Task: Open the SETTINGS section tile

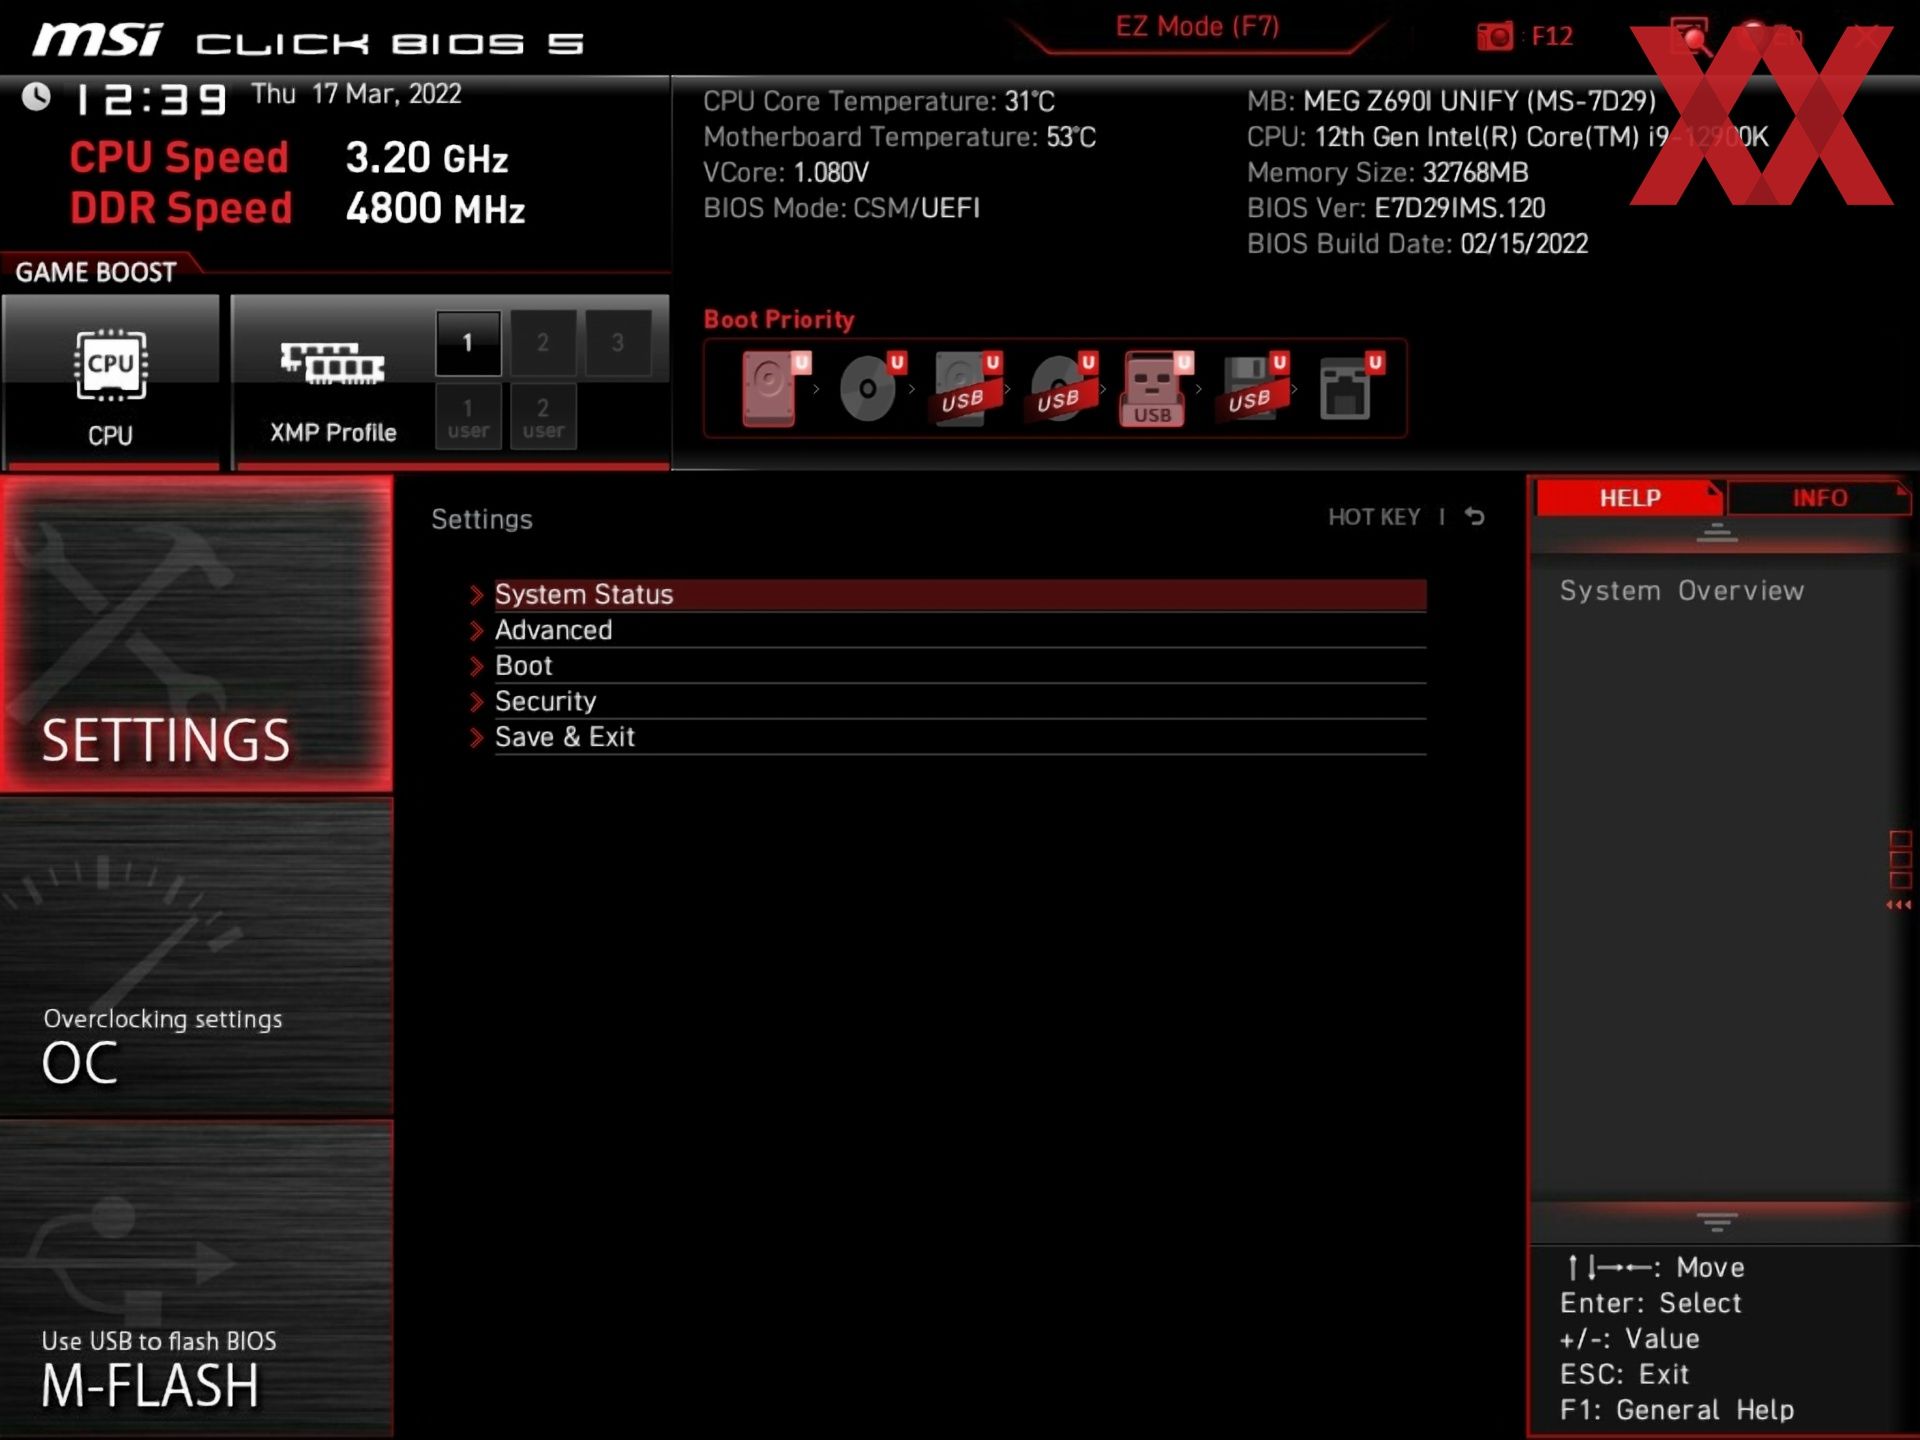Action: pos(196,634)
